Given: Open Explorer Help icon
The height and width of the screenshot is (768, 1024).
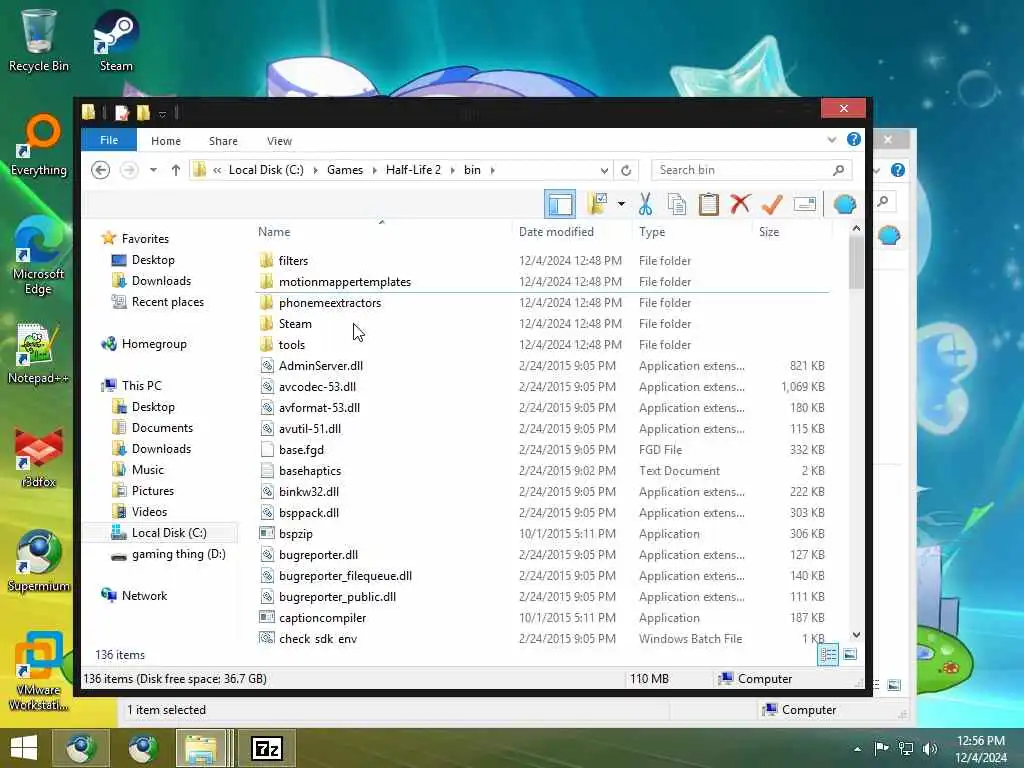Looking at the screenshot, I should click(x=854, y=140).
